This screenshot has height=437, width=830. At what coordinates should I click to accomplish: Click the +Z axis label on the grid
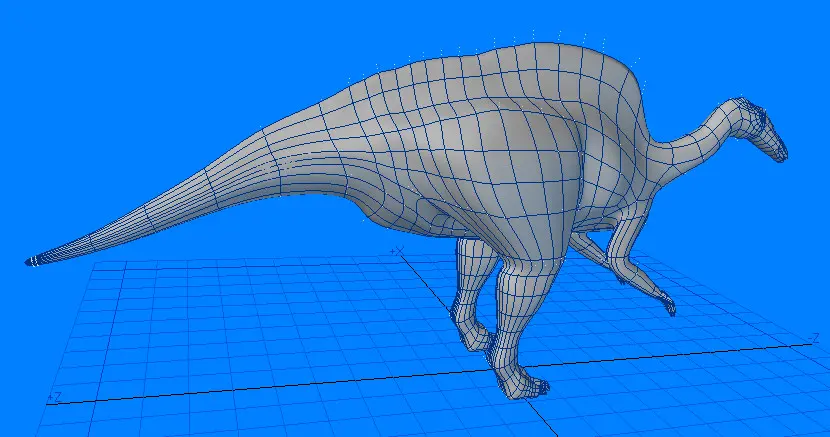tap(55, 396)
